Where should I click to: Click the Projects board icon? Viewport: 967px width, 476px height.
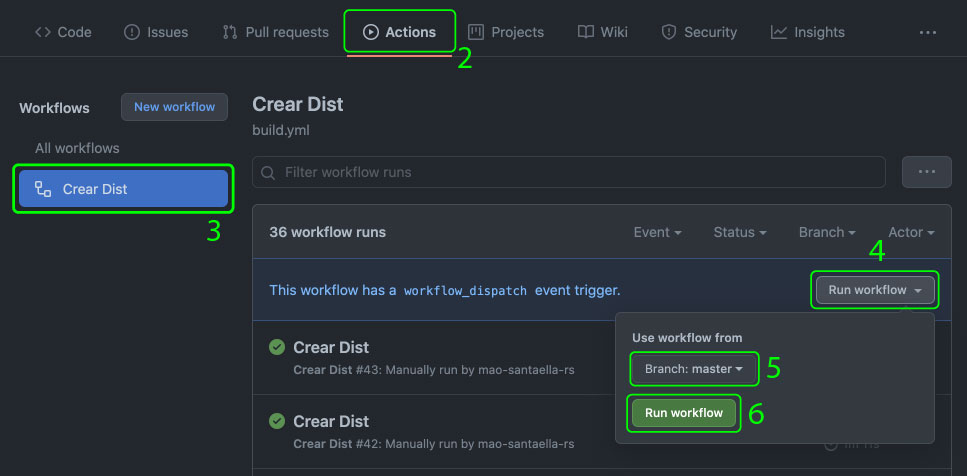475,32
